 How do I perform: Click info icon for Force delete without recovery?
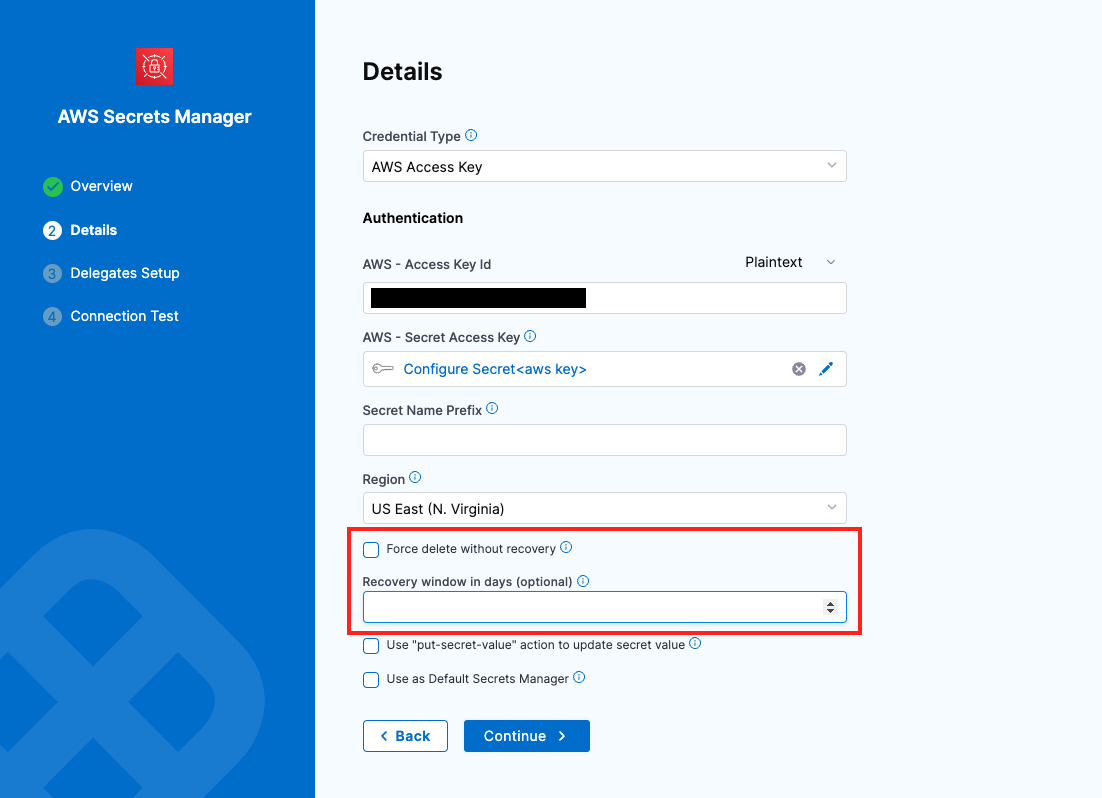[x=566, y=547]
